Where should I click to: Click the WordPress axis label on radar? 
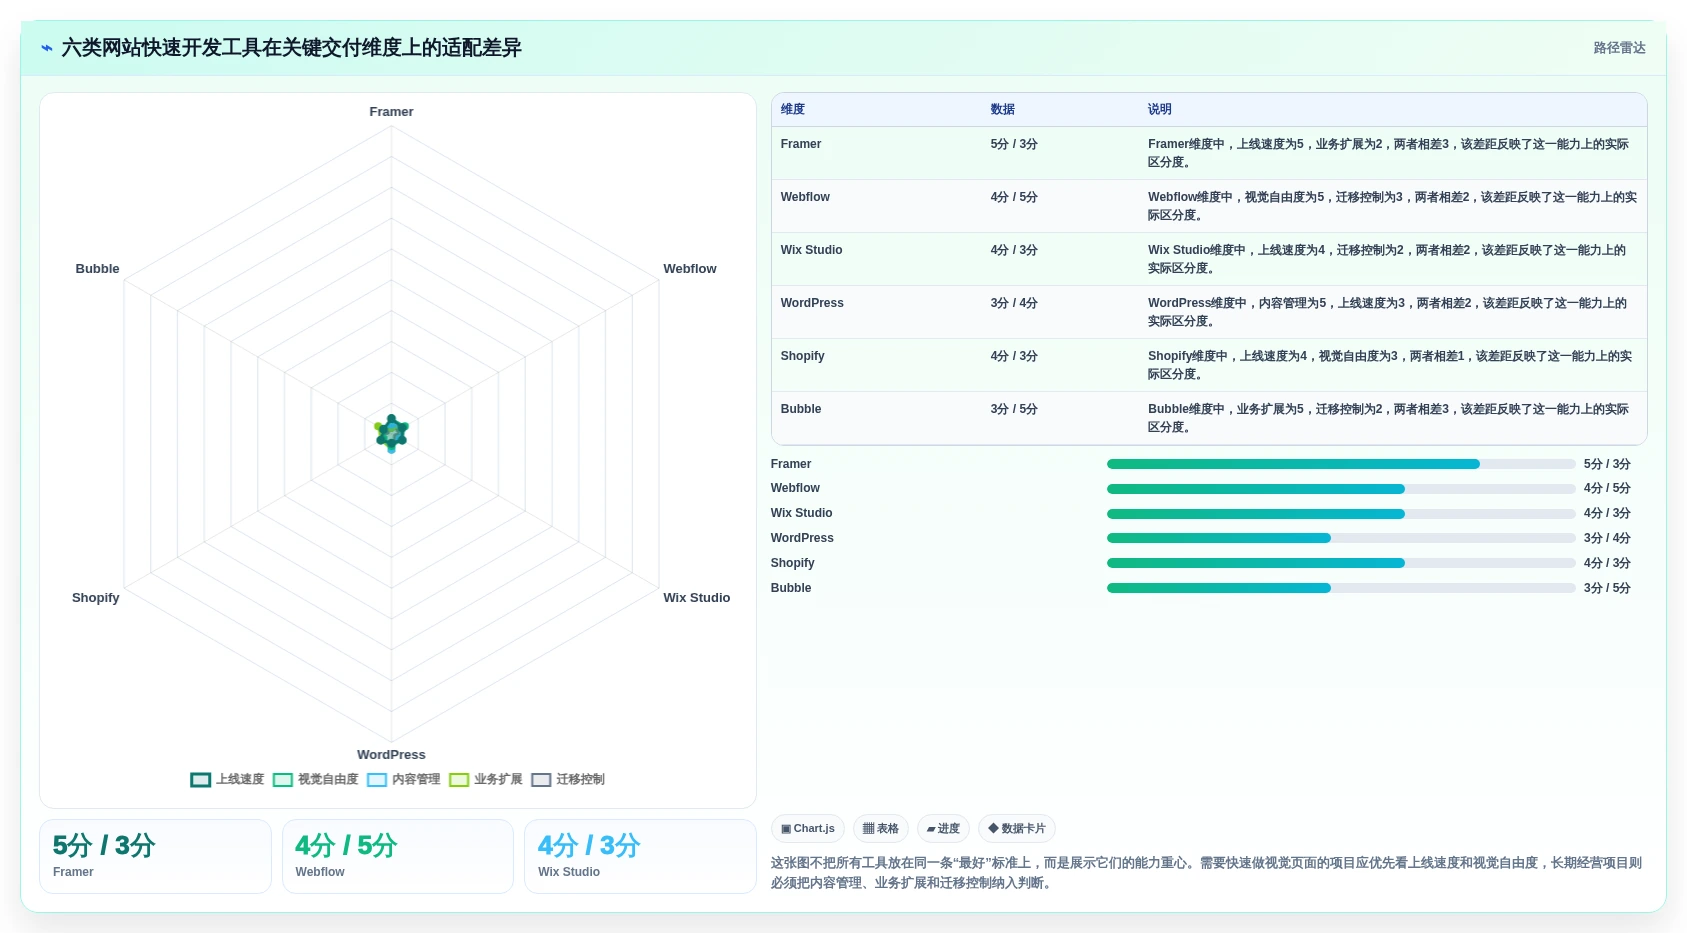(x=391, y=755)
